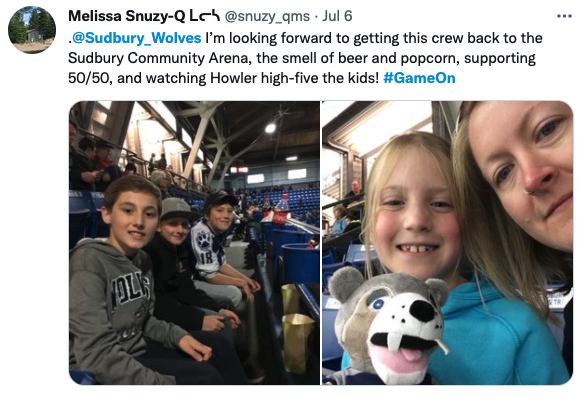587x399 pixels.
Task: Click the brown paper popcorn bag
Action: coord(297,342)
